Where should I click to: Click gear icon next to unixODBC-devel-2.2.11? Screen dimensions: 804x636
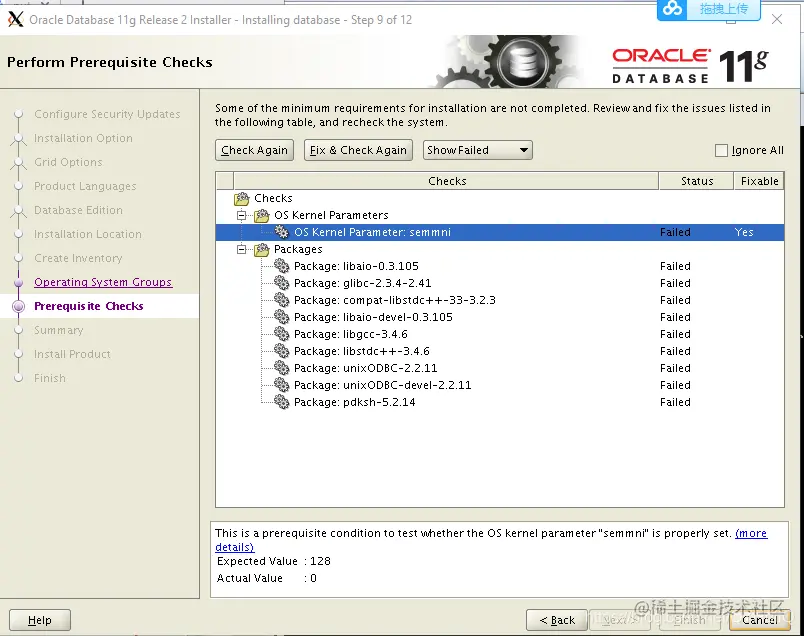[x=282, y=385]
